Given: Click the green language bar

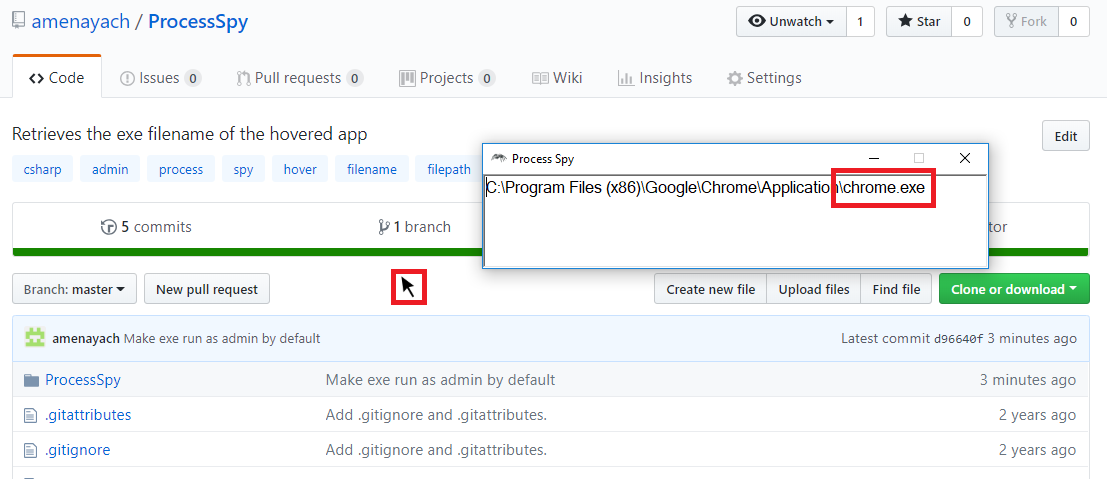Looking at the screenshot, I should [x=250, y=252].
